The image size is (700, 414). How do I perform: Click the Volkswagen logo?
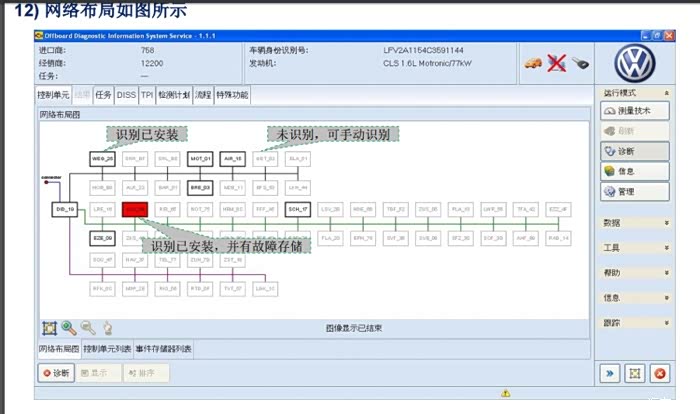(x=635, y=63)
